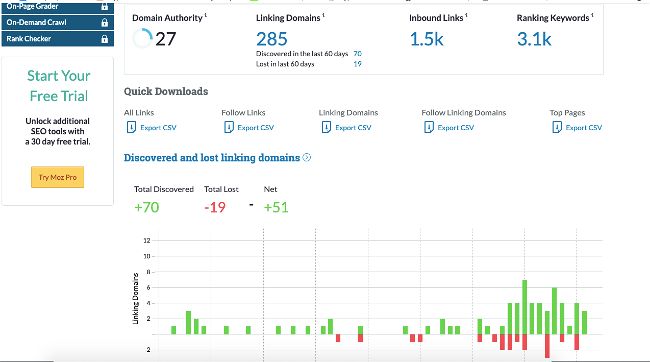
Task: Click the longest red bar in the chart
Action: pos(547,346)
